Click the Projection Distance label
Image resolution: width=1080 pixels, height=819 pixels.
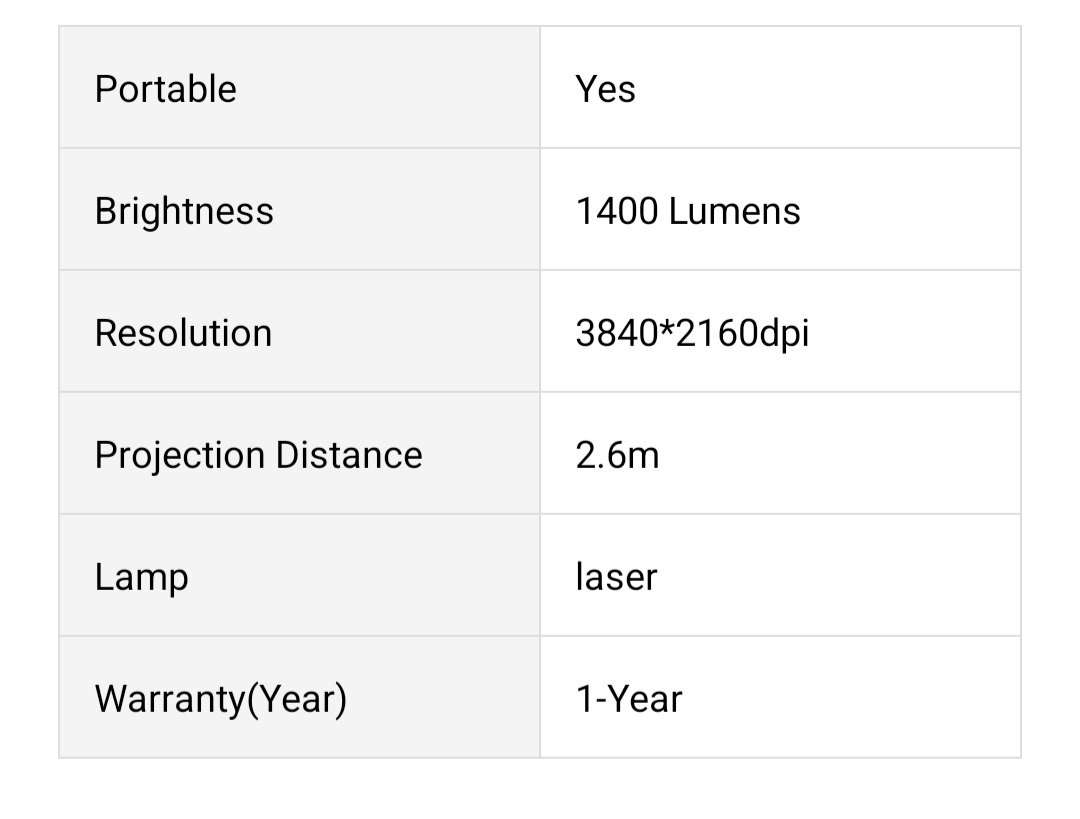coord(258,456)
